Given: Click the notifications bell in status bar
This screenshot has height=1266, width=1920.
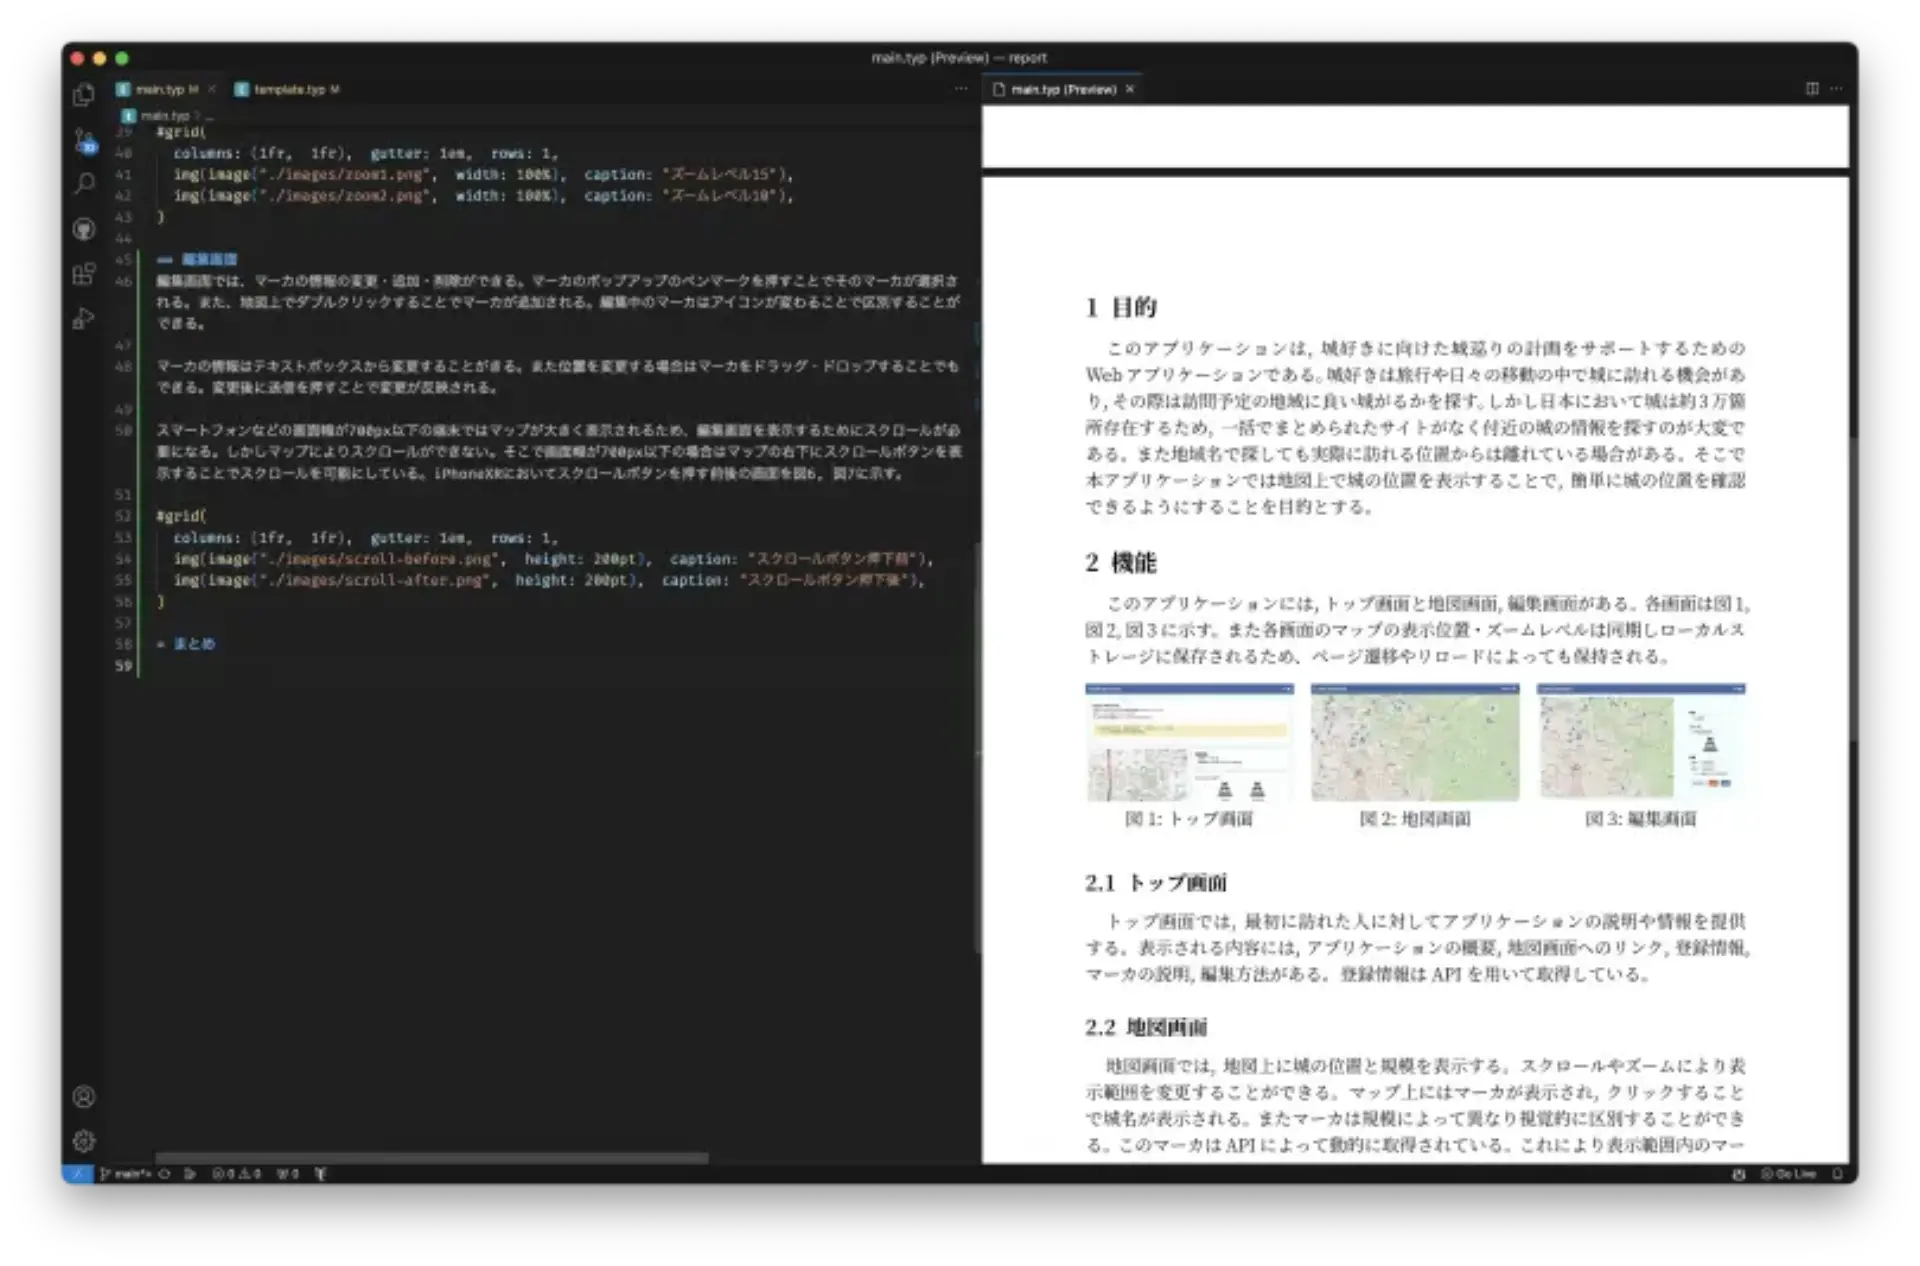Looking at the screenshot, I should [1837, 1174].
